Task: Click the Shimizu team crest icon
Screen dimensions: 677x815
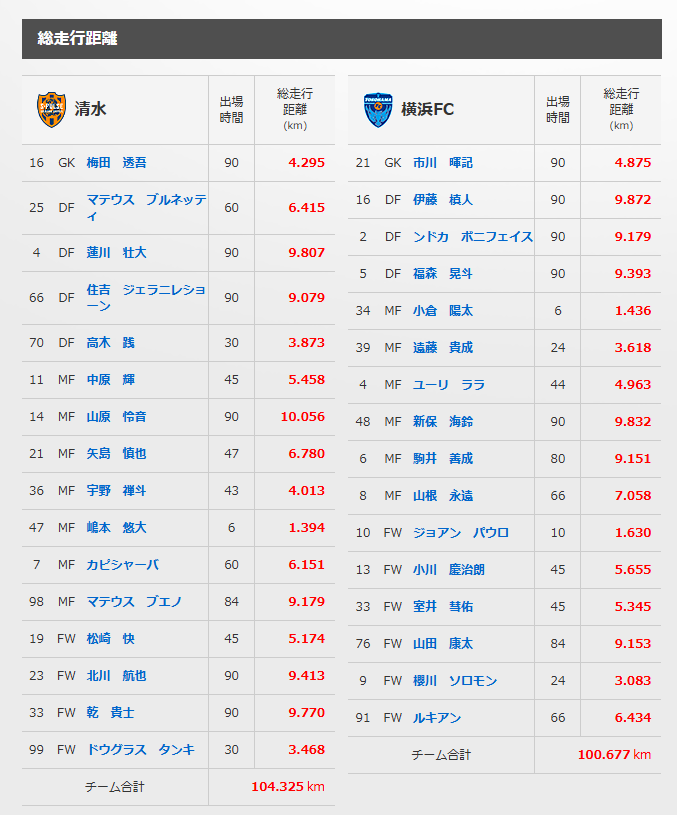Action: point(50,109)
